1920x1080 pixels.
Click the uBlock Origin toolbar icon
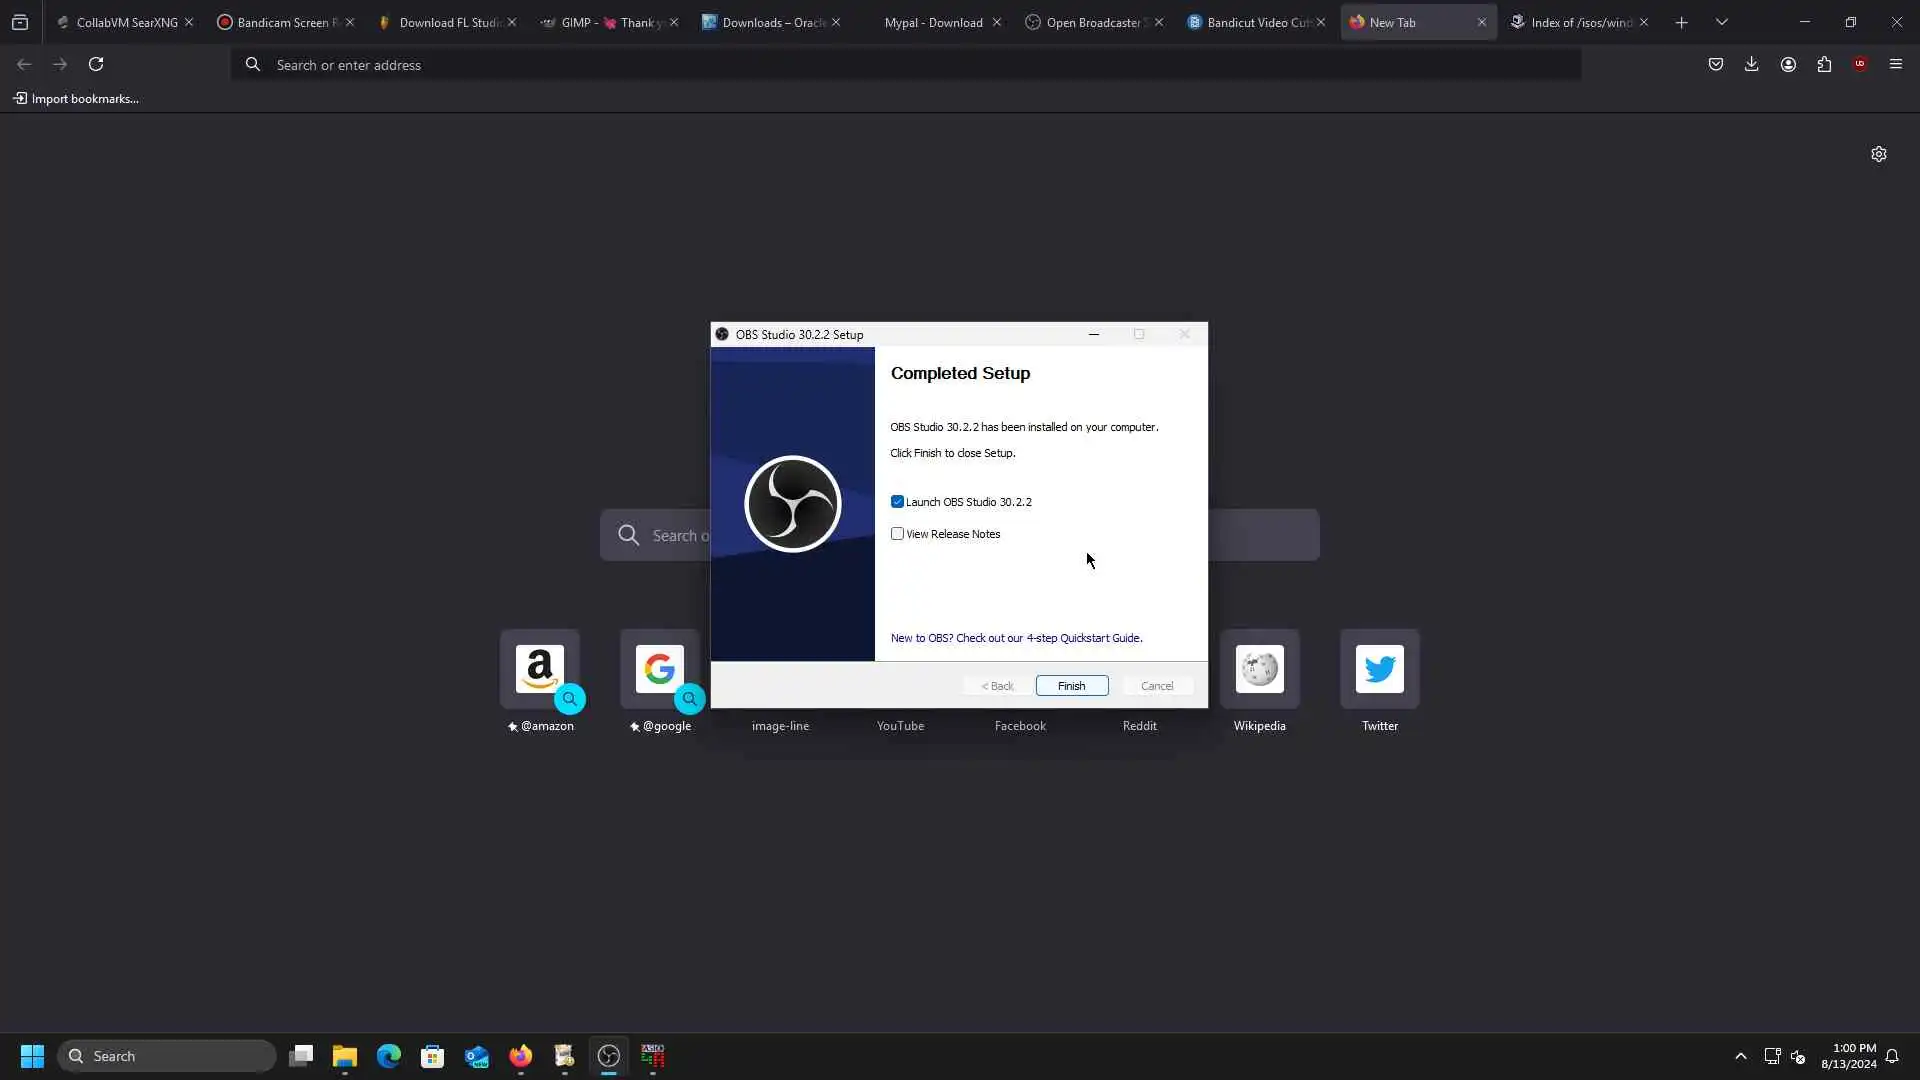pyautogui.click(x=1859, y=64)
